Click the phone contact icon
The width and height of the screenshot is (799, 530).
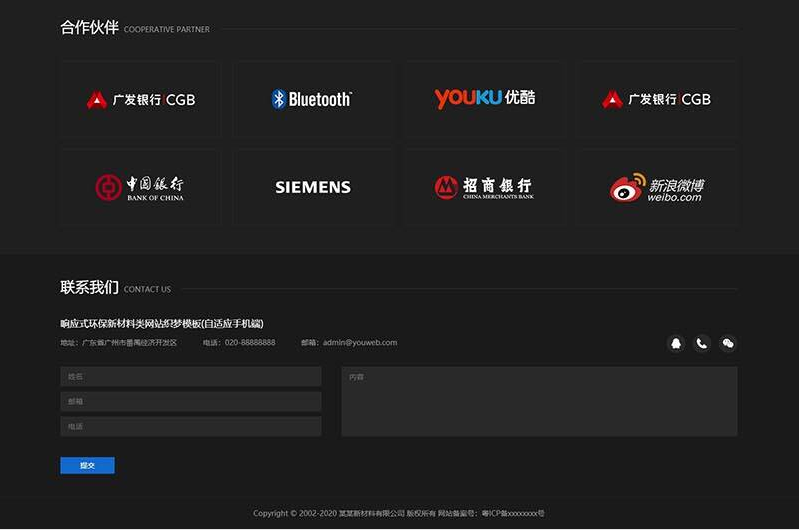tap(702, 343)
